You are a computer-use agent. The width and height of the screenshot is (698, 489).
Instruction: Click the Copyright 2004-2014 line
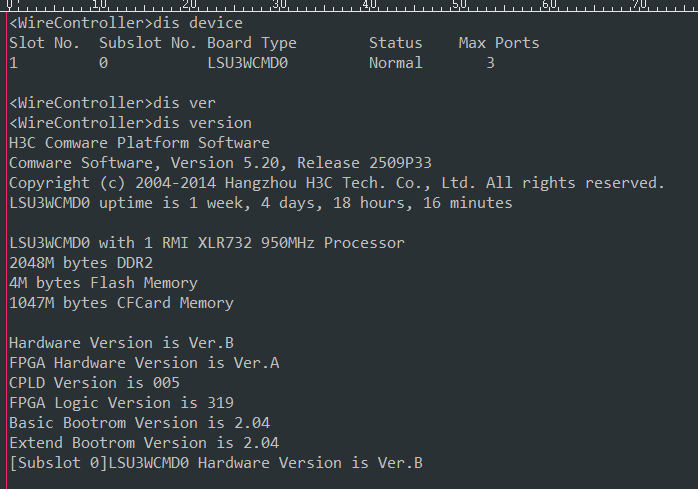pos(336,183)
